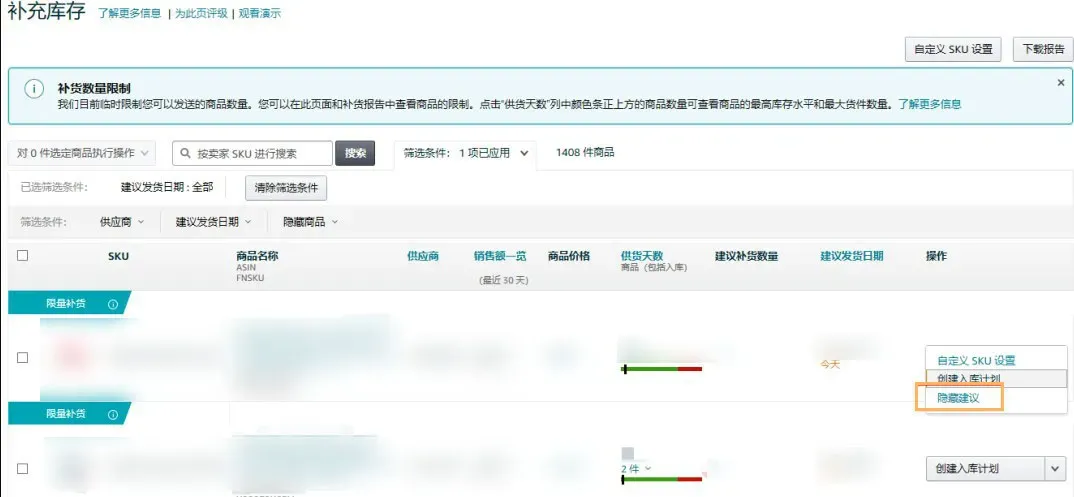Tick the select-all checkbox in the table header
1074x497 pixels.
[23, 255]
